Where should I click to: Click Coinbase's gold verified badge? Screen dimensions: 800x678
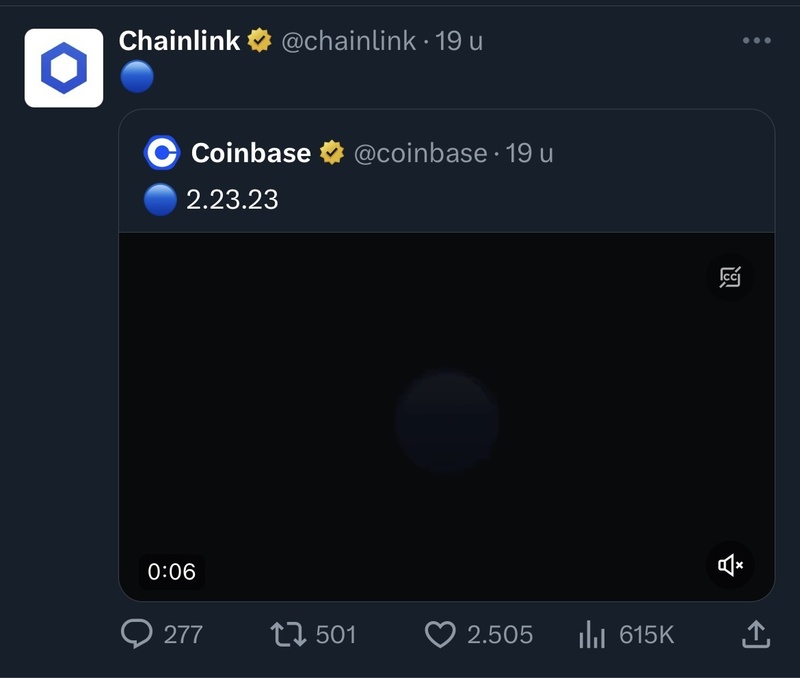tap(332, 153)
